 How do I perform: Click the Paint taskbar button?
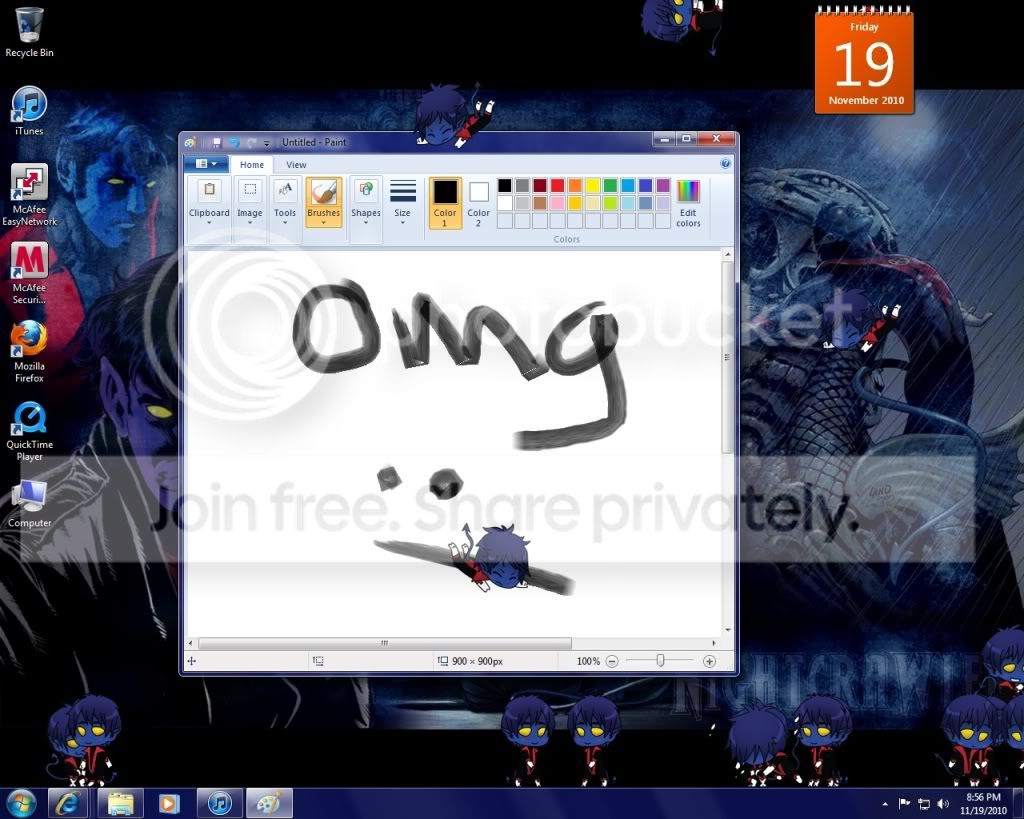click(269, 803)
